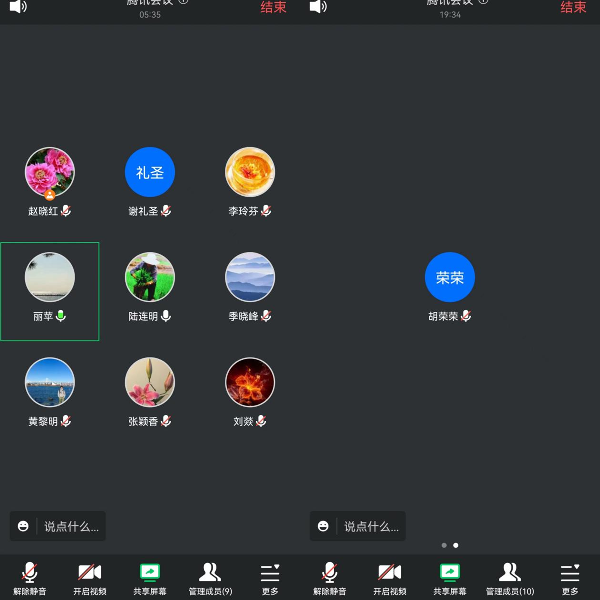Select 胡荣荣's blue 荣荣 avatar
The image size is (600, 600).
click(450, 277)
